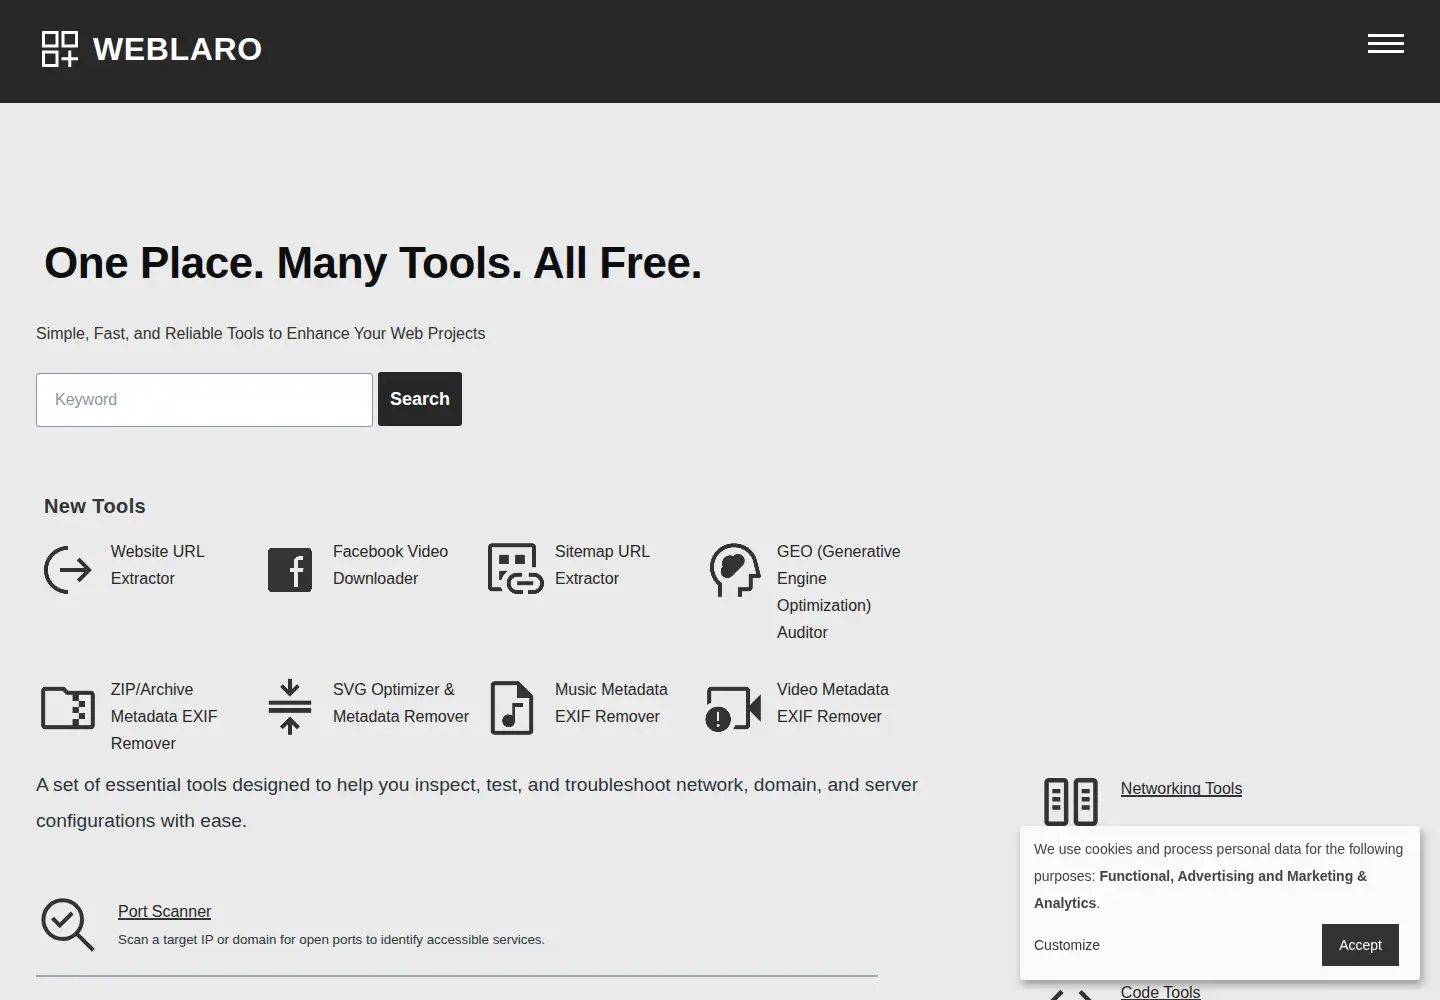The image size is (1440, 1000).
Task: Focus the Keyword search field
Action: pyautogui.click(x=204, y=400)
